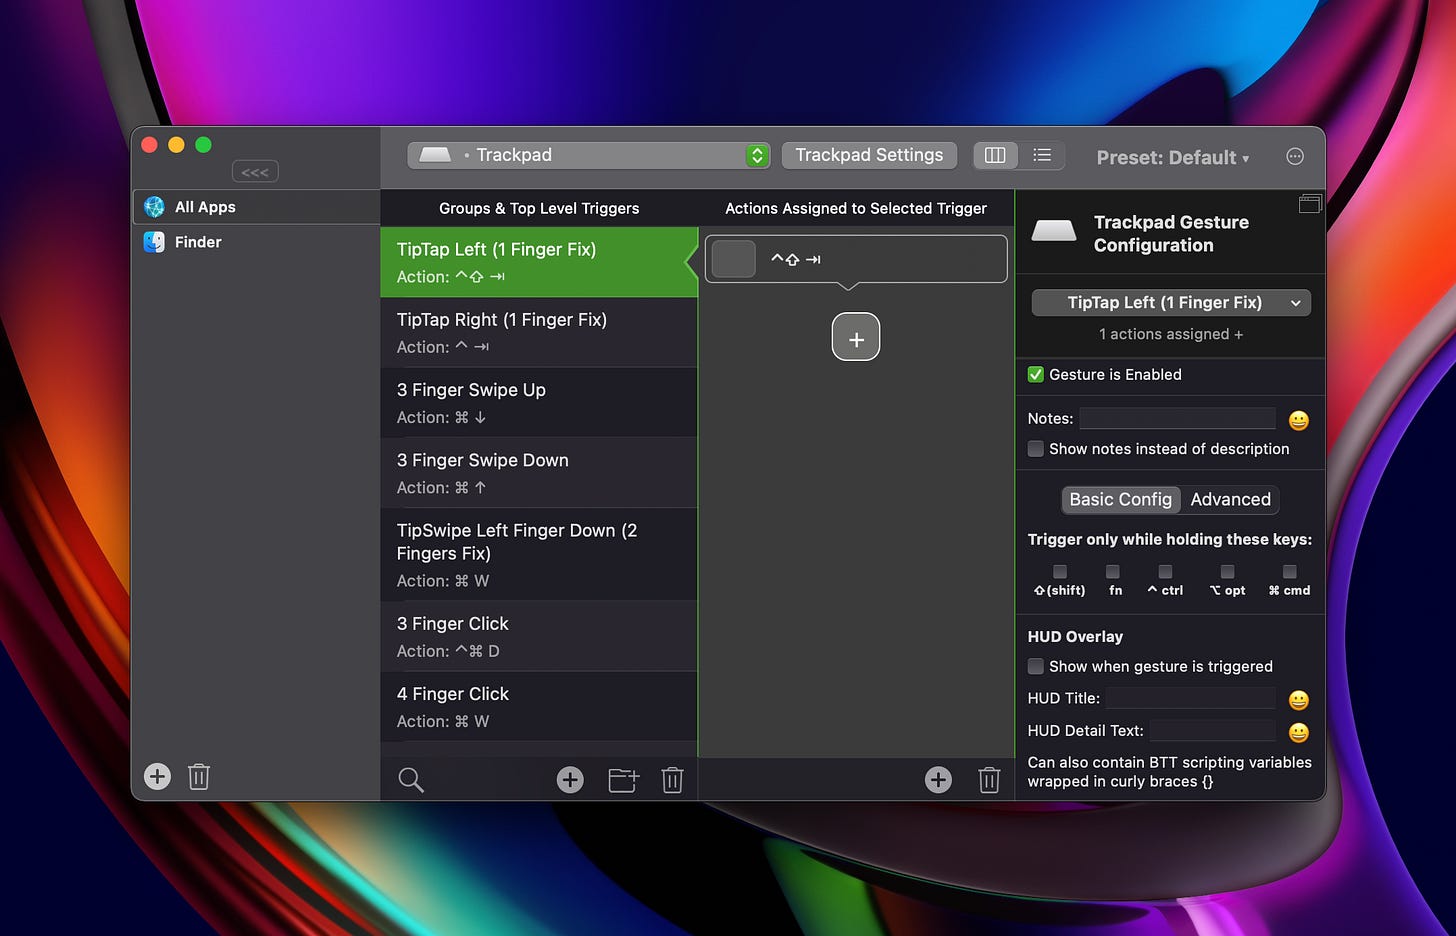Select the 3 Finger Swipe Up trigger
The height and width of the screenshot is (936, 1456).
tap(538, 402)
